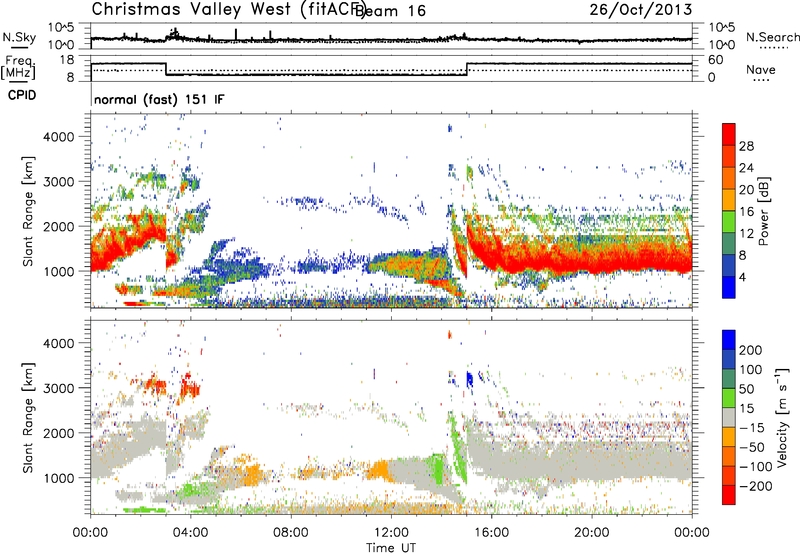Click the 'Velocity [m s-1]' colorbar label

782,417
